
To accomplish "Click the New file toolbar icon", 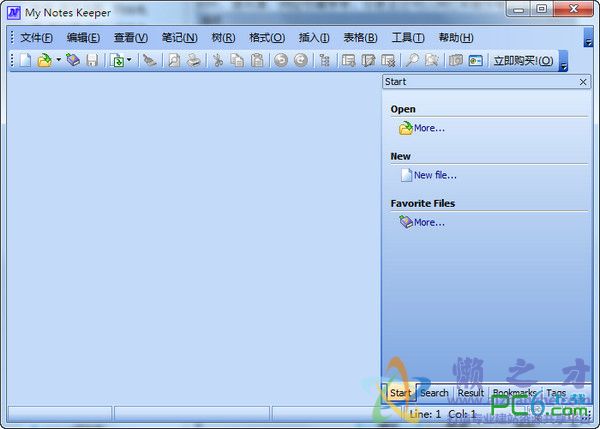I will (25, 60).
